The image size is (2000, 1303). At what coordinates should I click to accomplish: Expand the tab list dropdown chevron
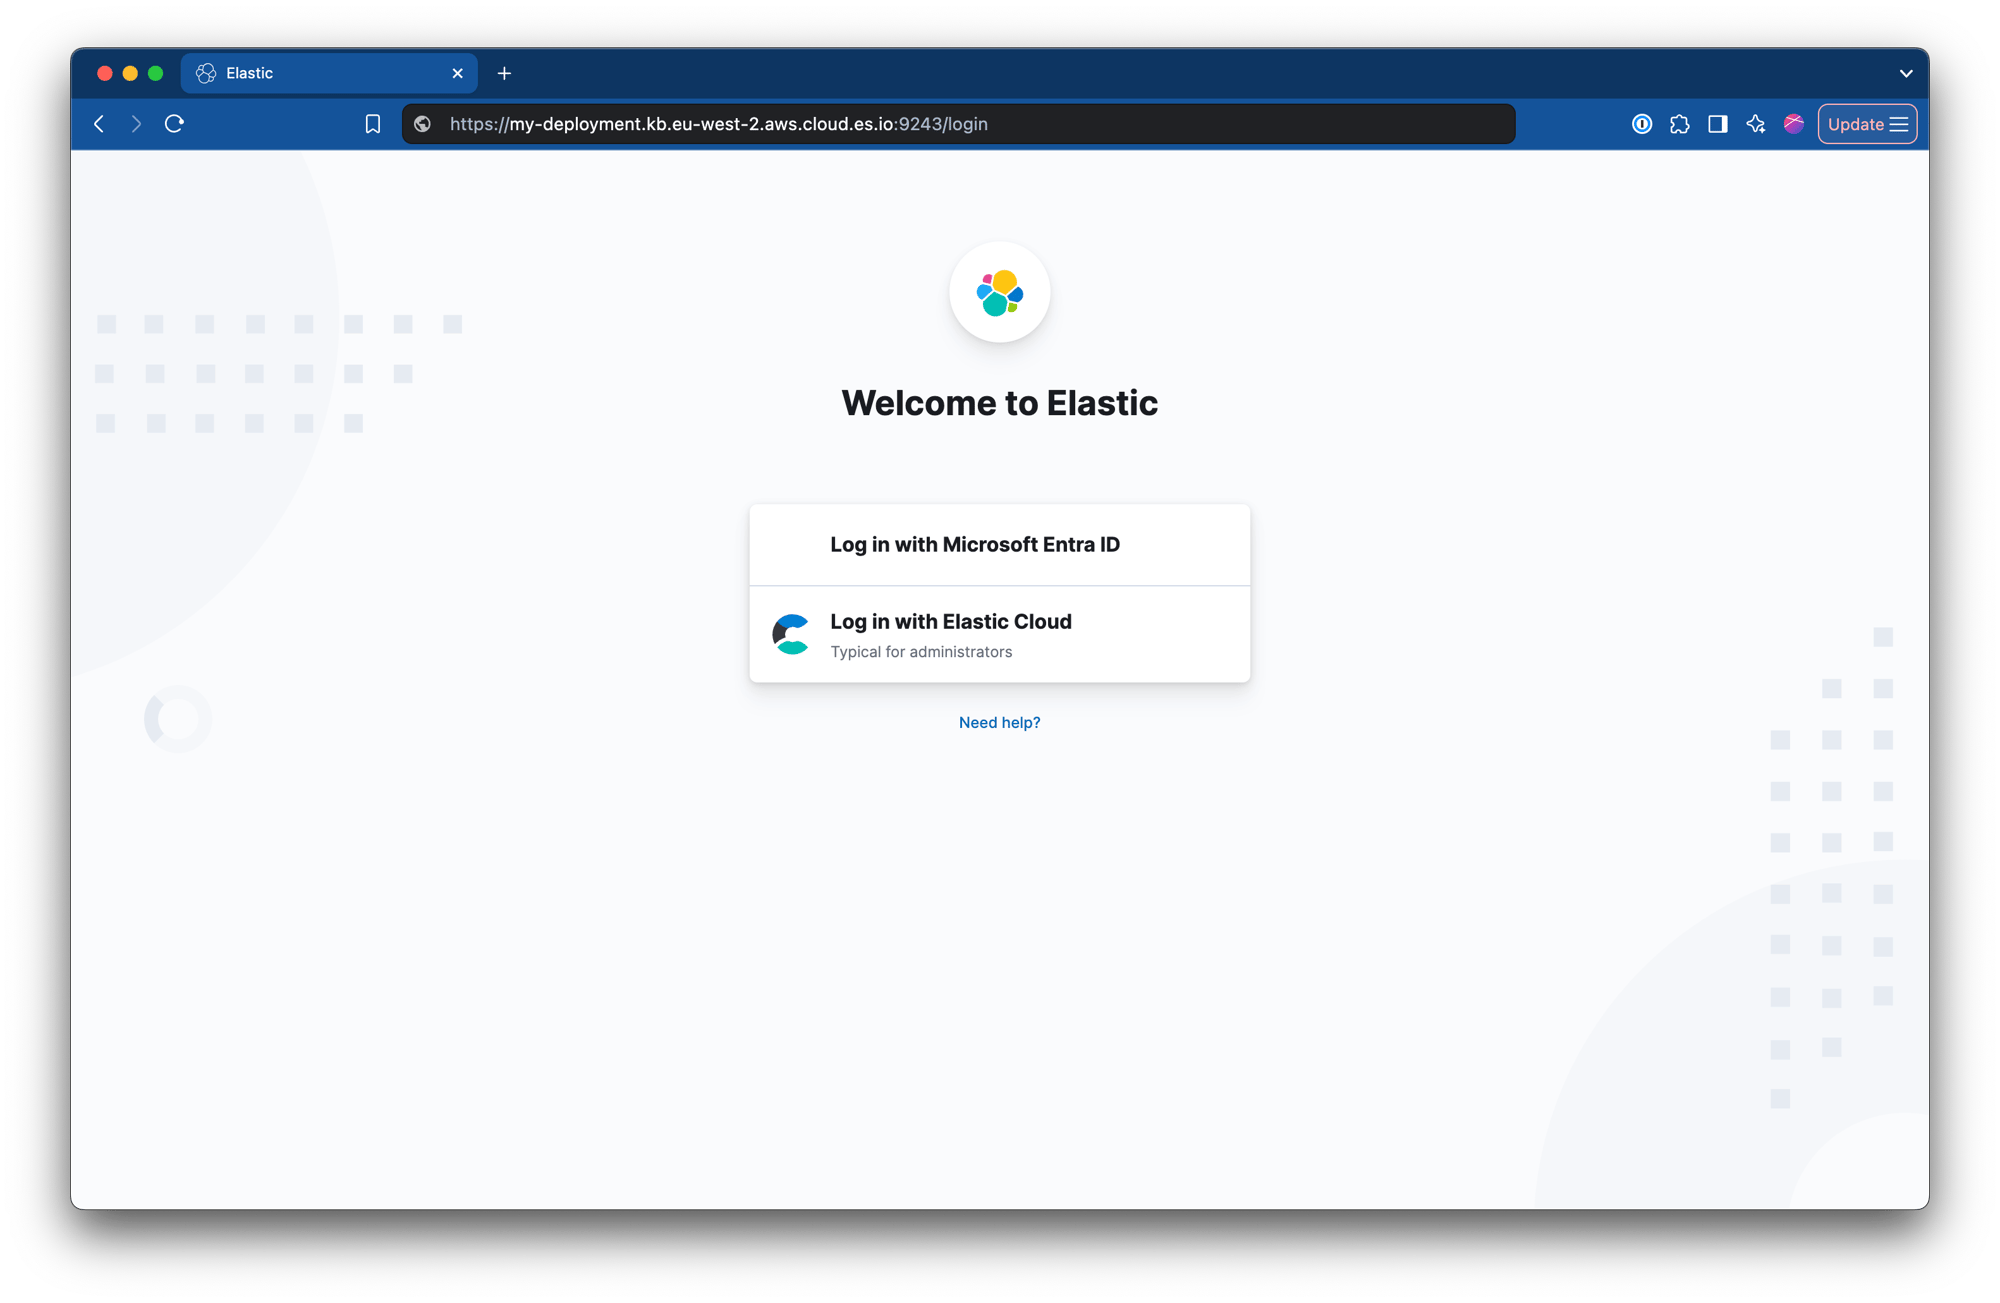(1906, 73)
